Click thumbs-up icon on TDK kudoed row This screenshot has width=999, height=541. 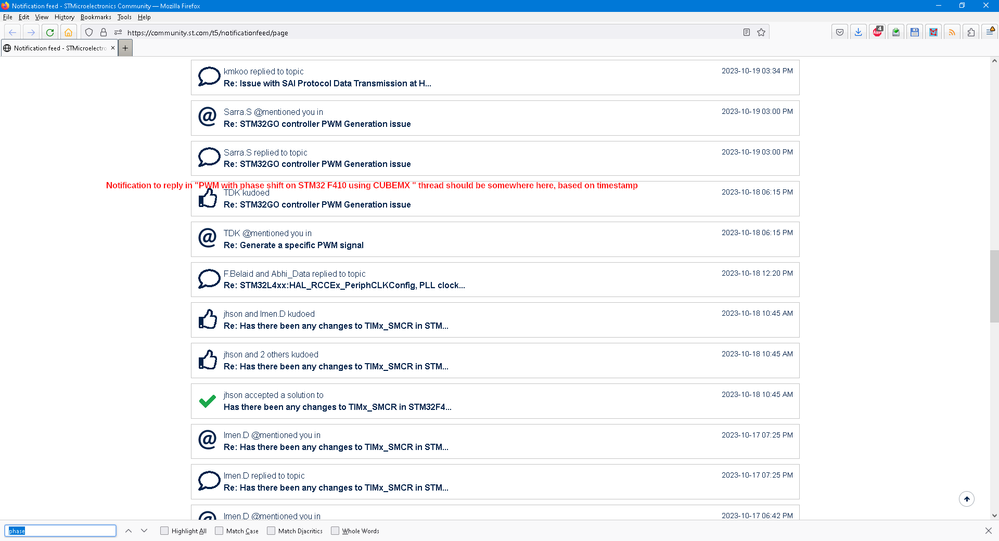tap(208, 198)
